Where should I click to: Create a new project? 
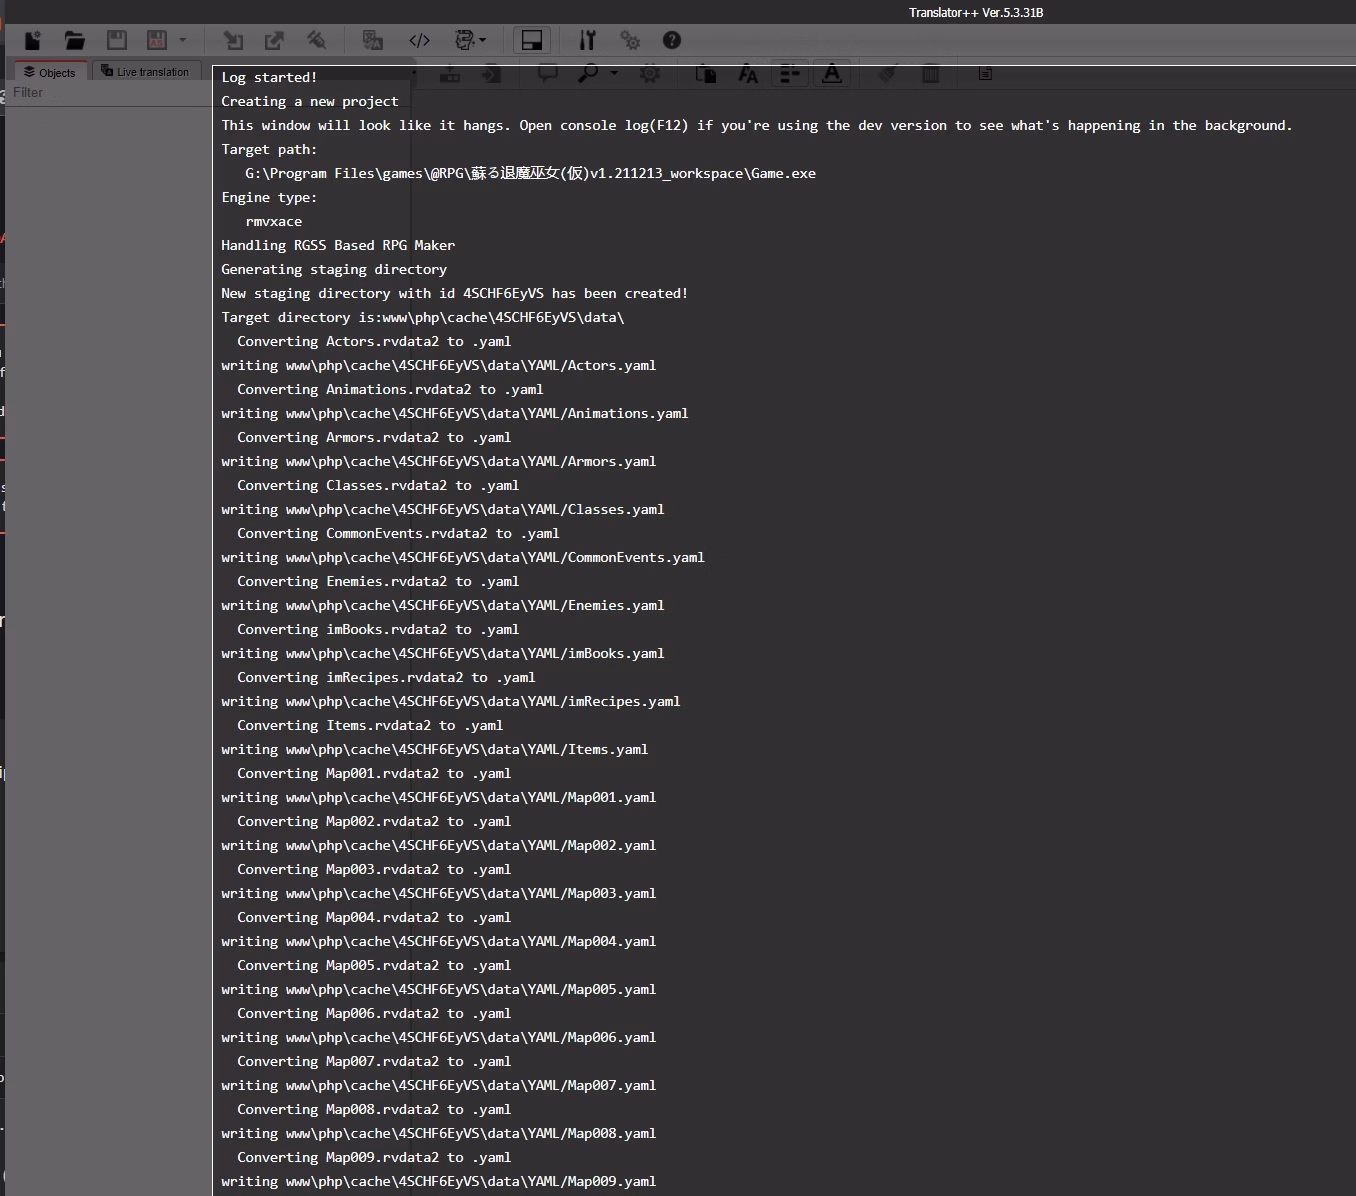pos(31,40)
